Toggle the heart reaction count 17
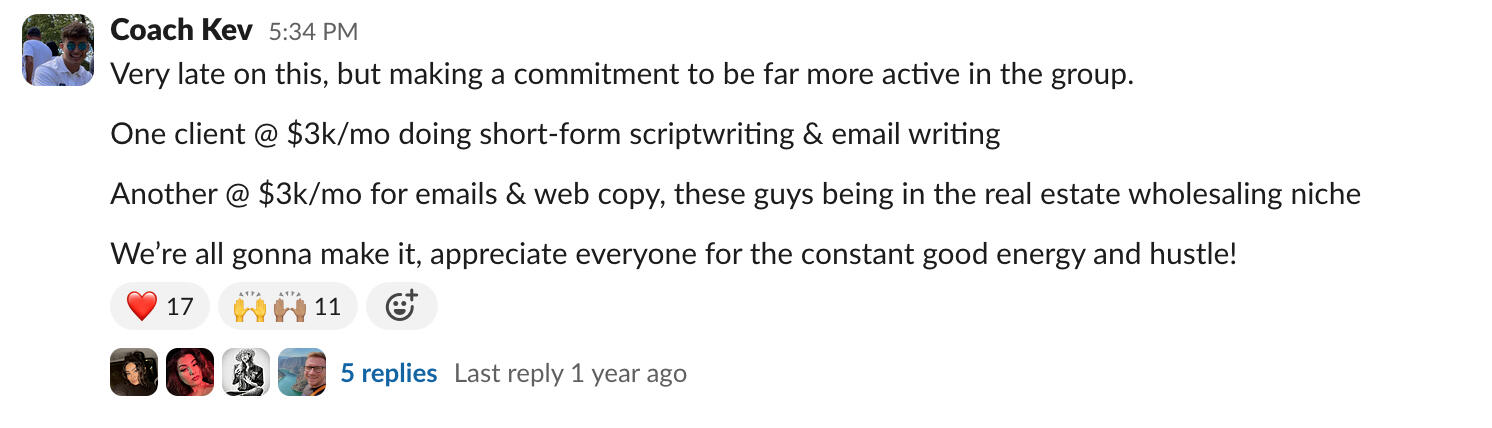This screenshot has width=1492, height=428. (x=179, y=306)
